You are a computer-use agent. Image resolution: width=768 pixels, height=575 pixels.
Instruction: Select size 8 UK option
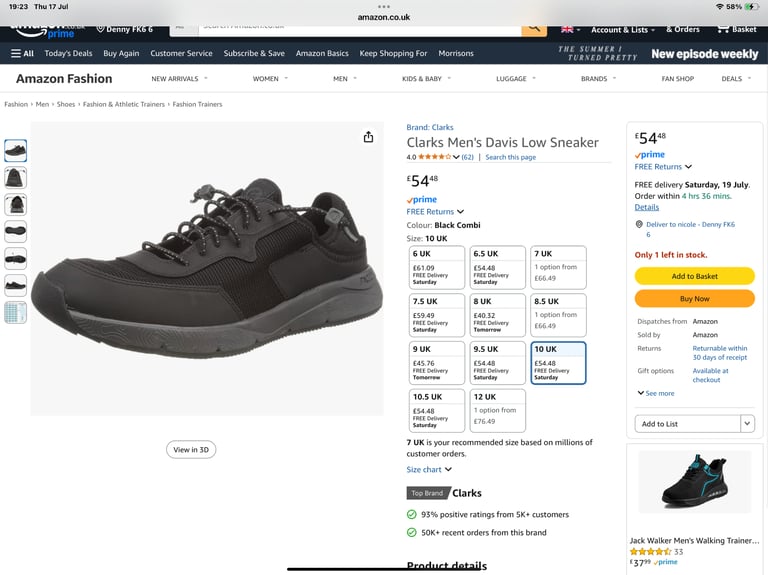tap(497, 315)
